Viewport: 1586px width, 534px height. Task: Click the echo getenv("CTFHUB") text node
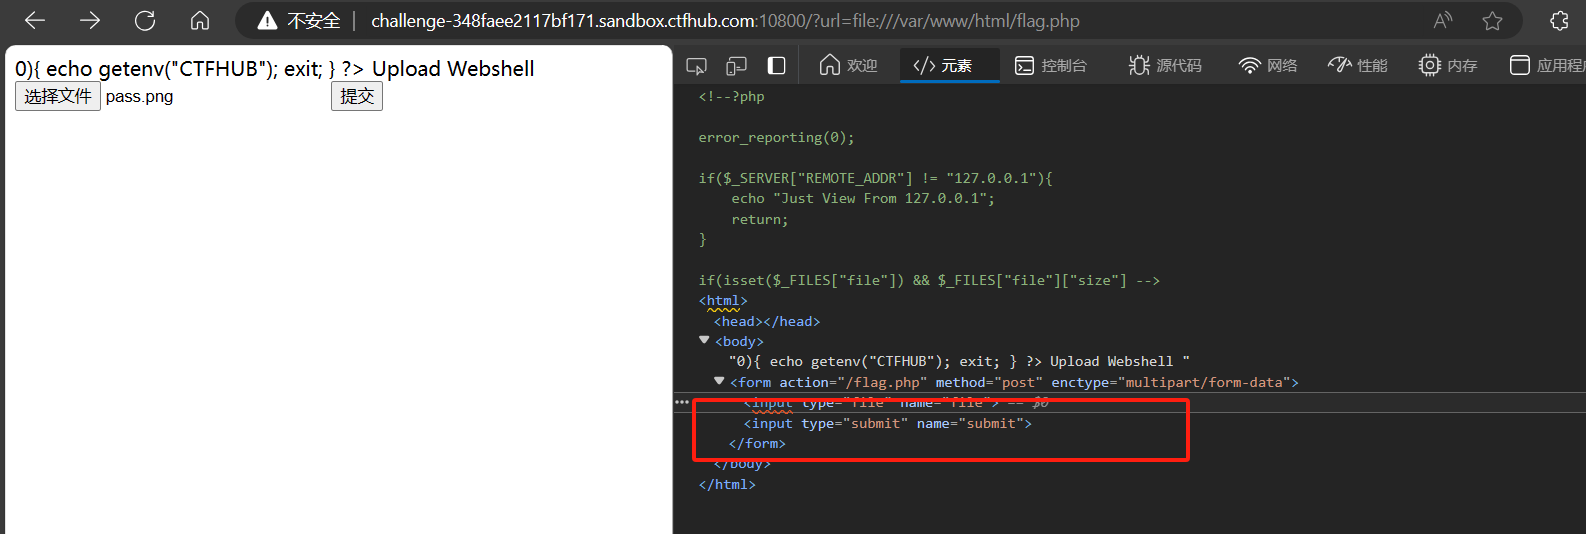point(959,361)
